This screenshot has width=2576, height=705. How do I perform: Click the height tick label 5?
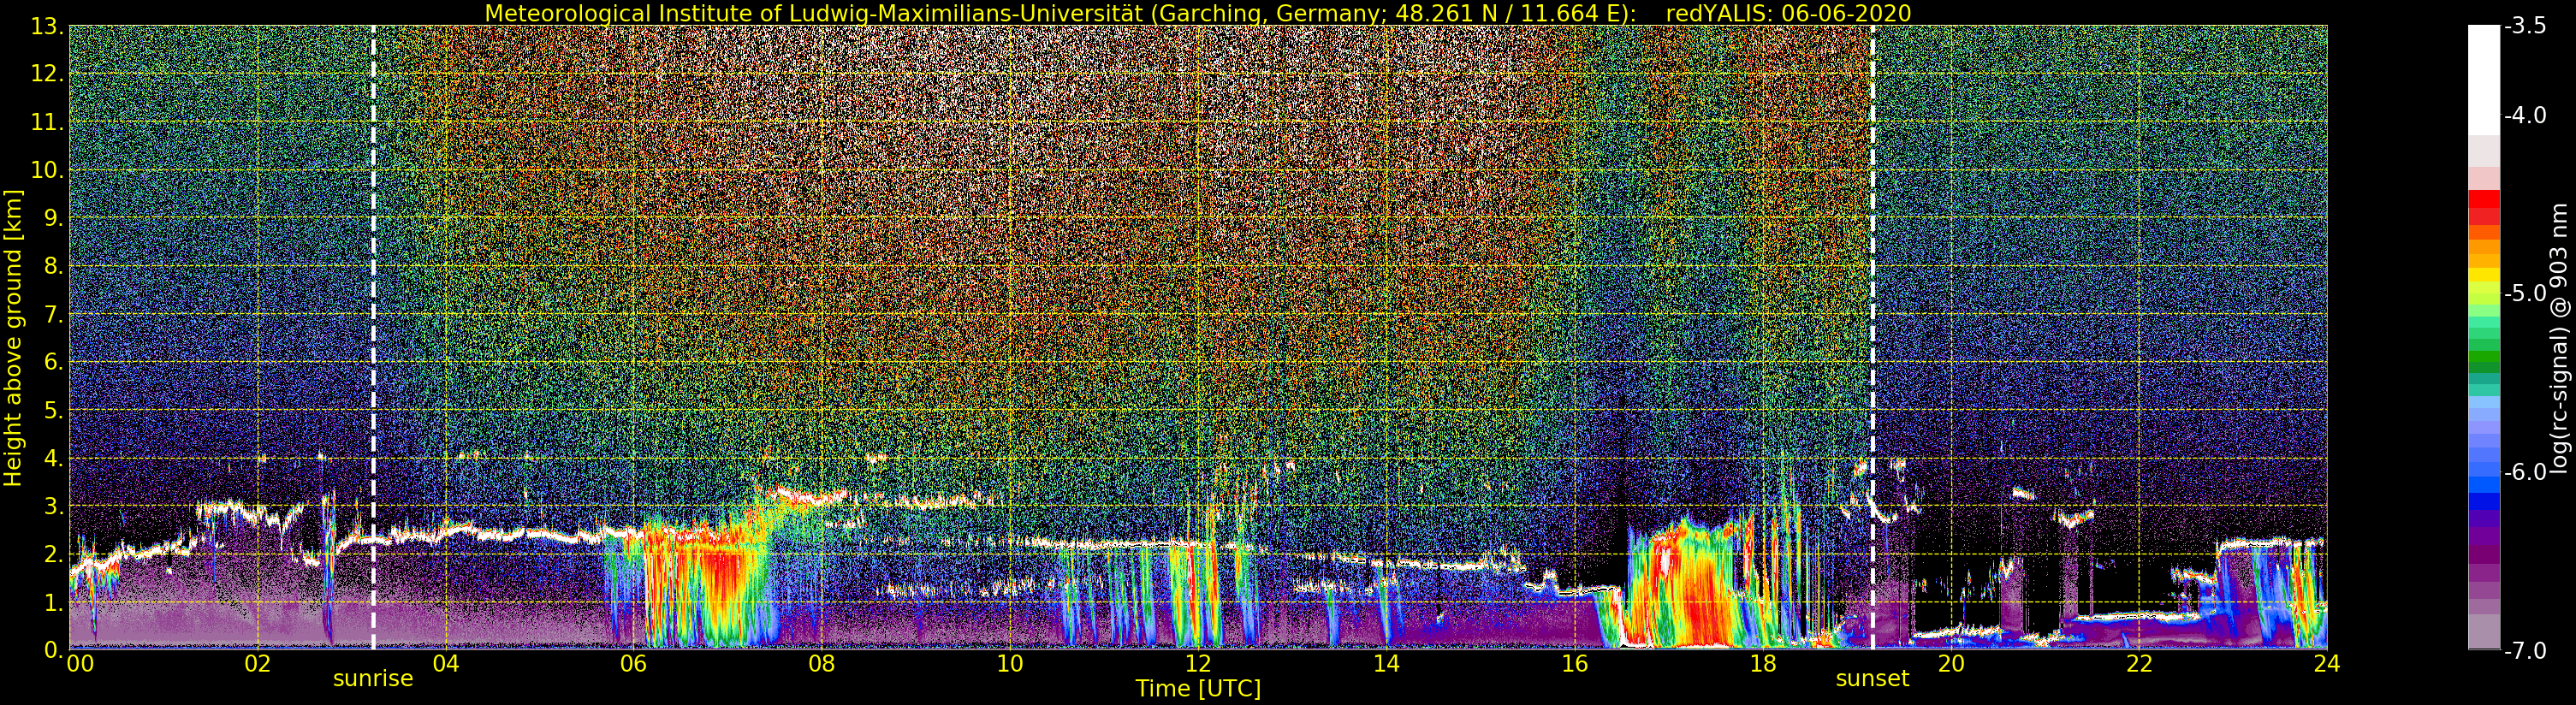tap(53, 411)
